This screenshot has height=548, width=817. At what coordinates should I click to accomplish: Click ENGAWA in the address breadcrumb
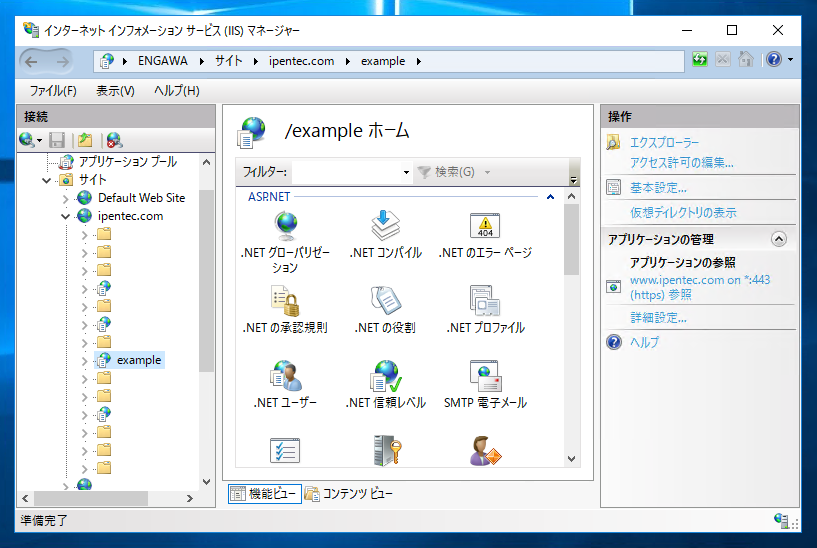coord(163,61)
